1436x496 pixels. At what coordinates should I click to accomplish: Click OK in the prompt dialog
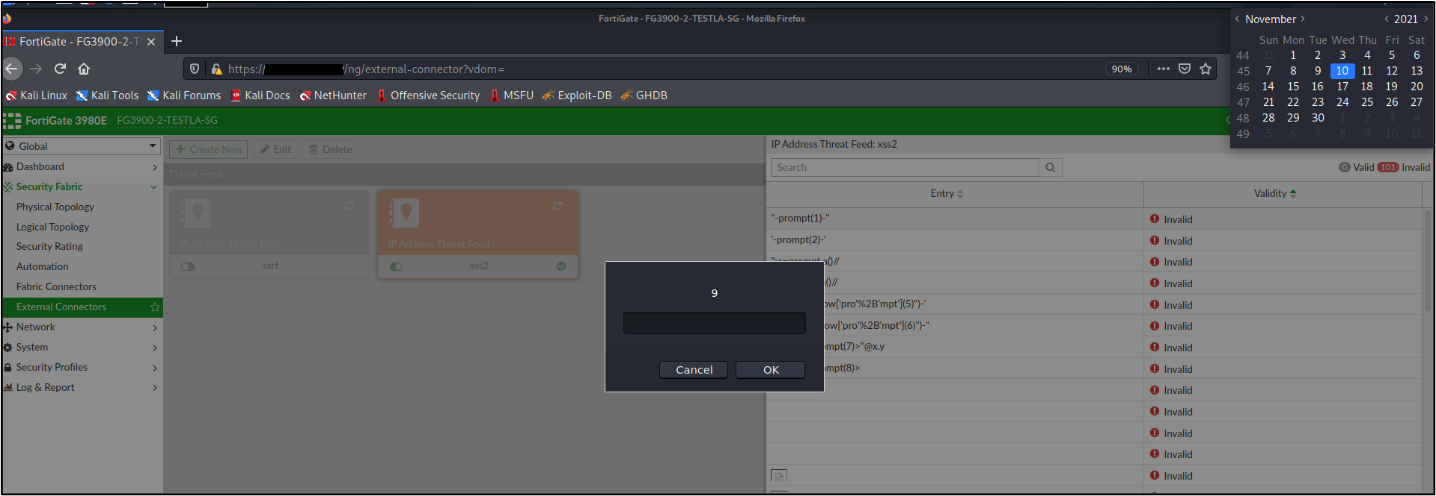pos(770,370)
